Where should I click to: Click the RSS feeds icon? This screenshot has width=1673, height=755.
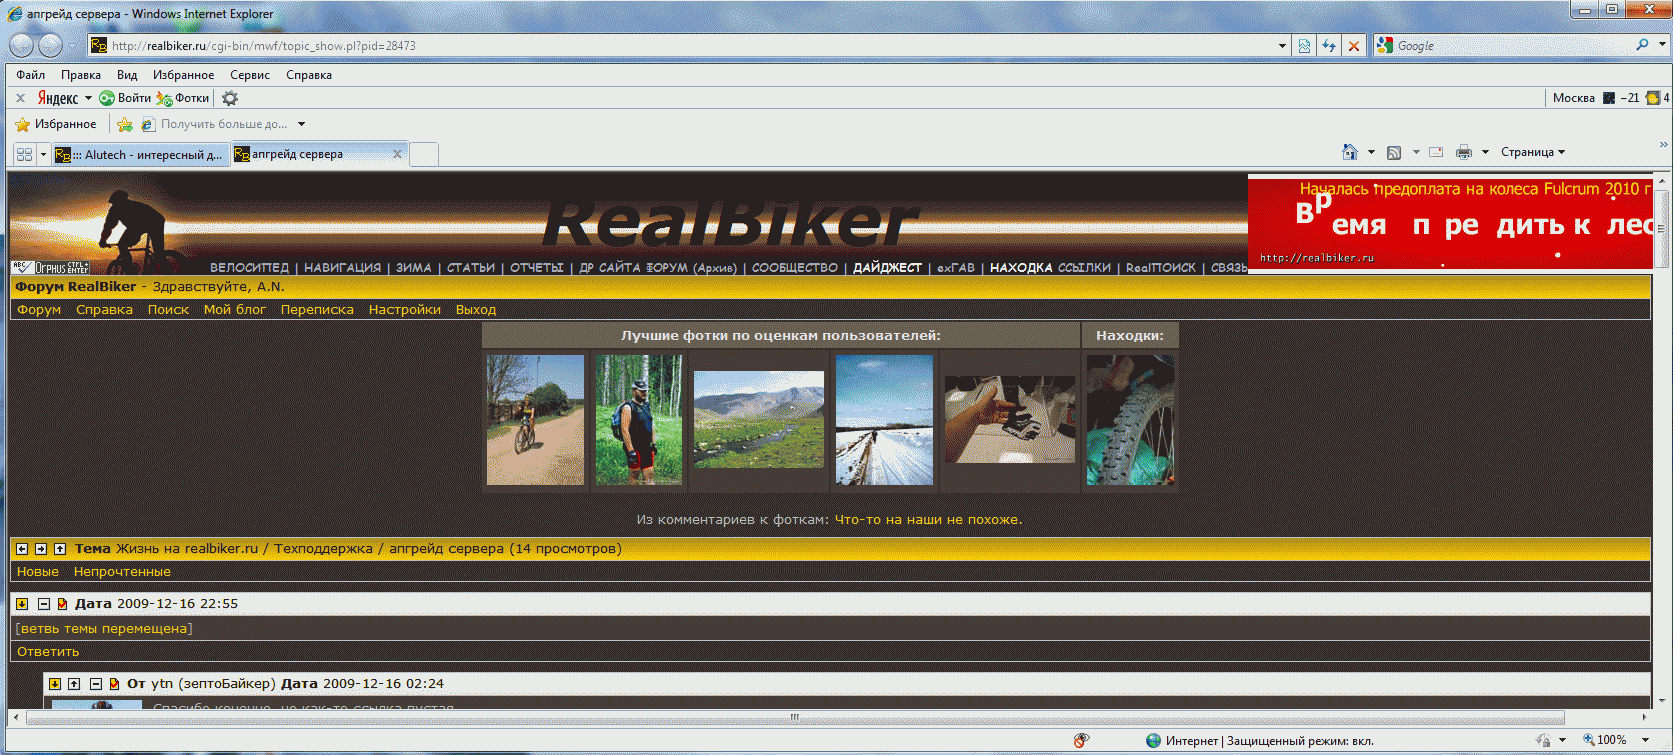pos(1393,152)
